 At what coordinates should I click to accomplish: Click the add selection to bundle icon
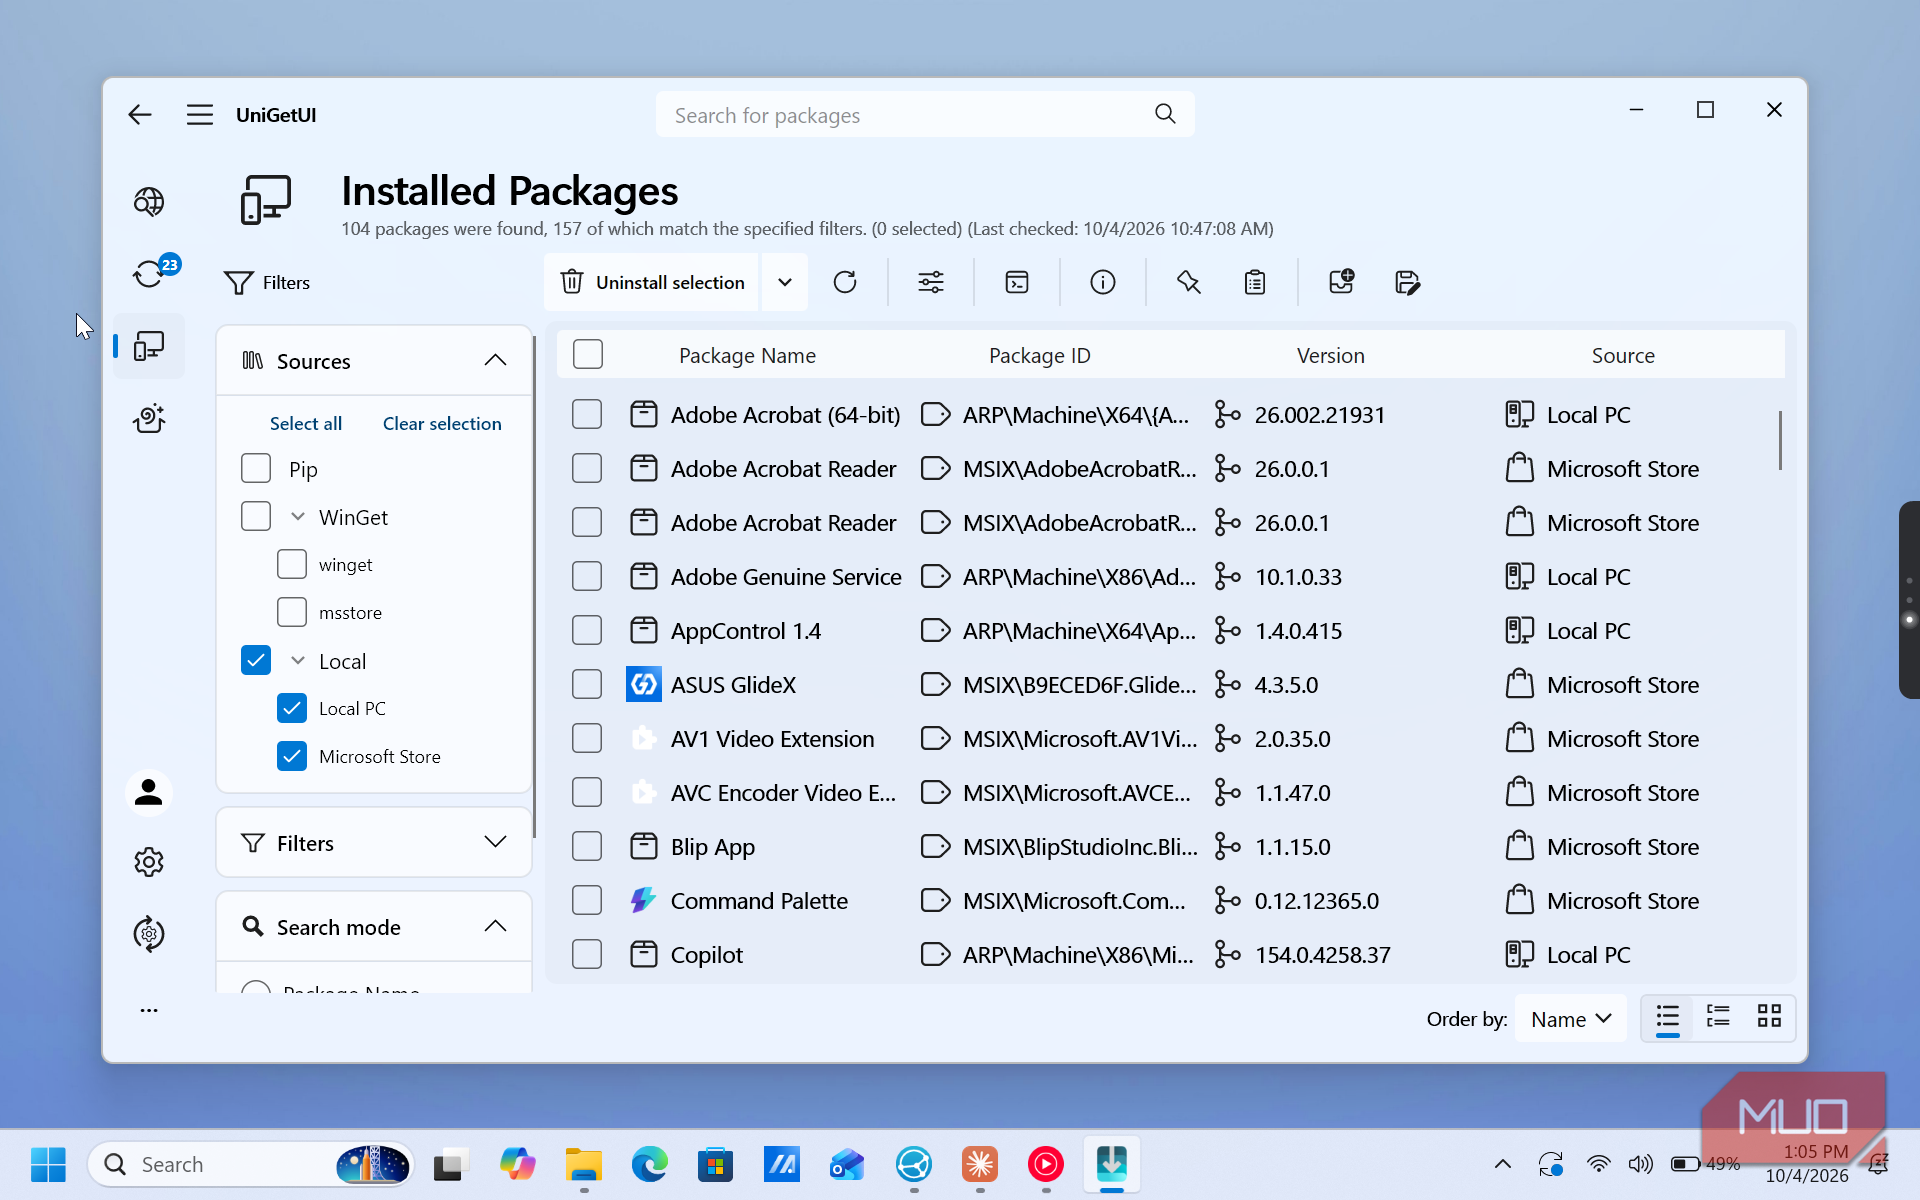tap(1341, 282)
